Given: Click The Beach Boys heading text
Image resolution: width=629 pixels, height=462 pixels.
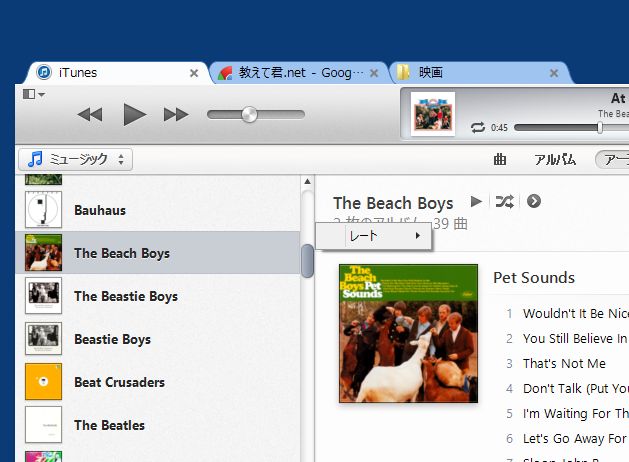Looking at the screenshot, I should [393, 203].
